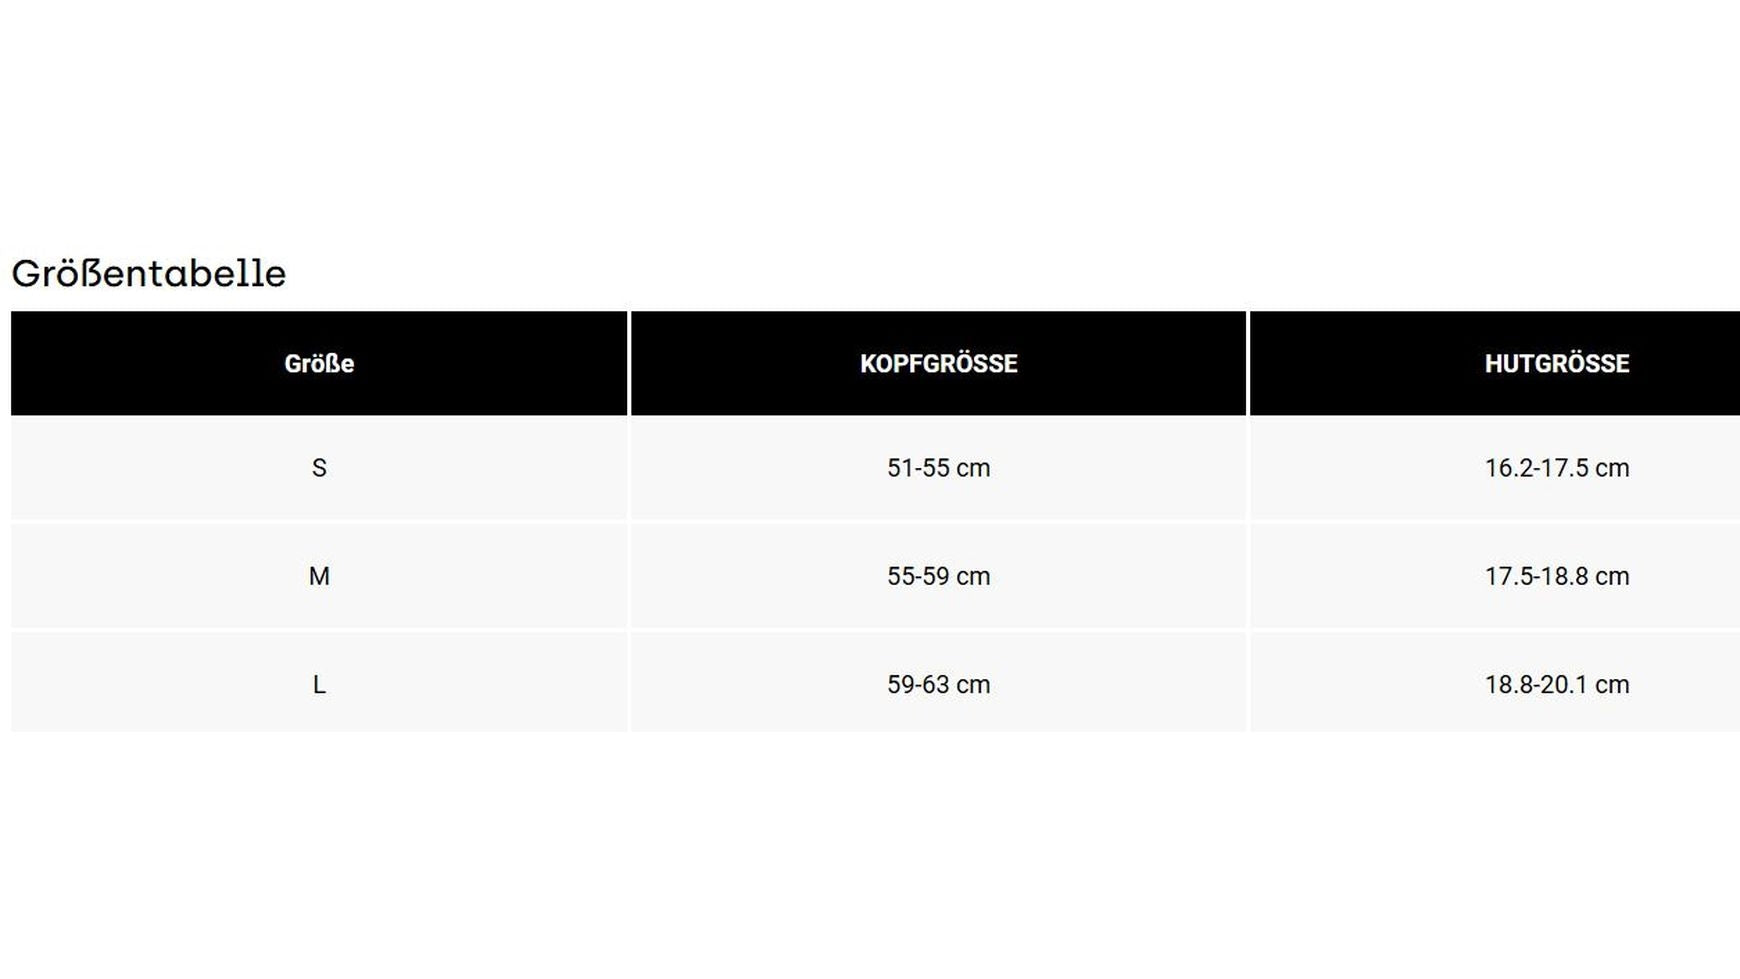Click the Größentabelle heading
Image resolution: width=1740 pixels, height=979 pixels.
[149, 274]
